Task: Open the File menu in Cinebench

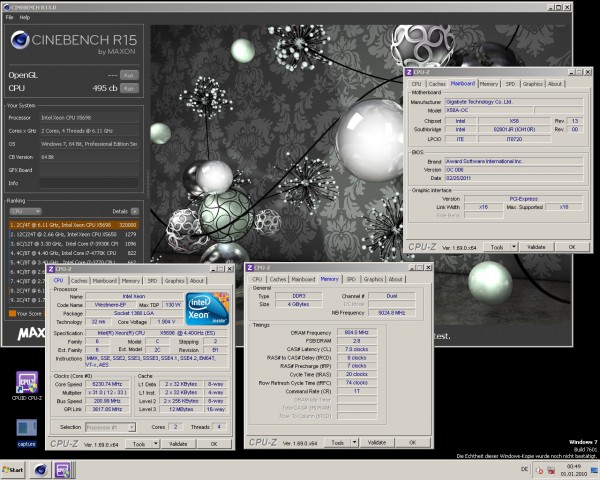Action: pyautogui.click(x=10, y=17)
